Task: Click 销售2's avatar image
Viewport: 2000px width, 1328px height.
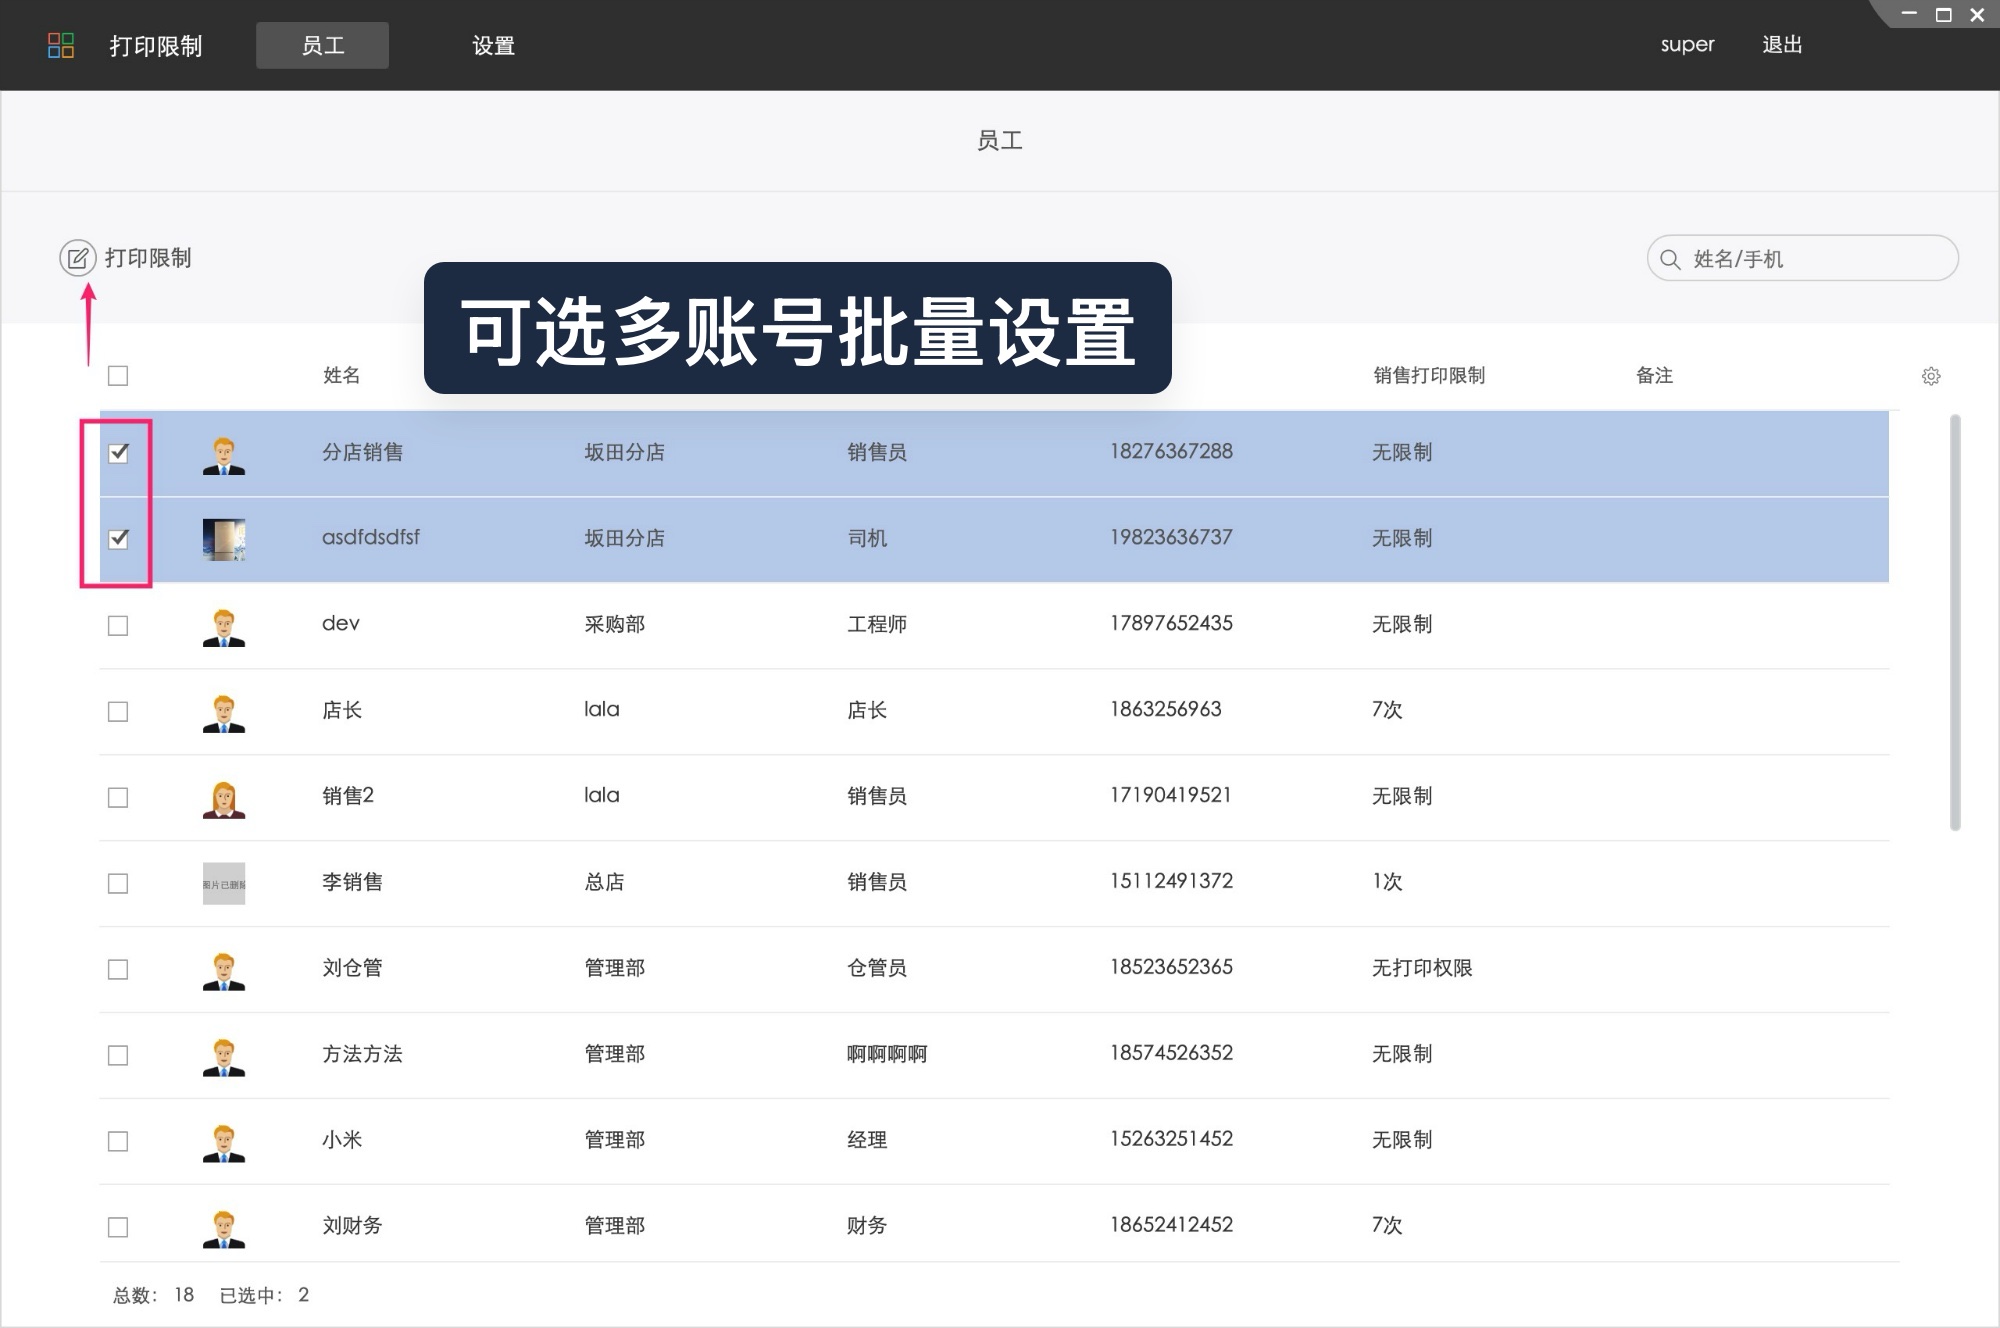Action: (223, 797)
